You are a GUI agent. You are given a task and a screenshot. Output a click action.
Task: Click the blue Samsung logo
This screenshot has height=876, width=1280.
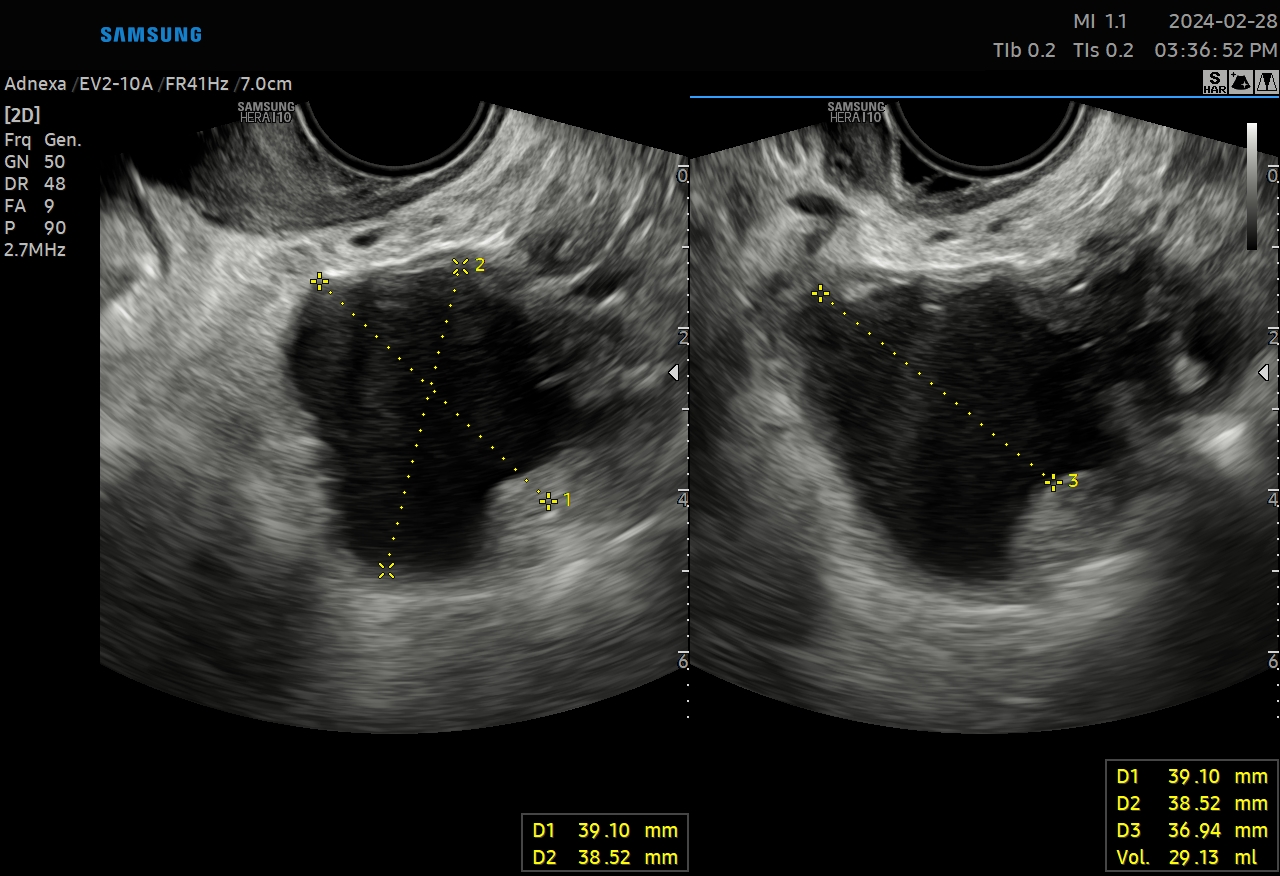pos(151,35)
